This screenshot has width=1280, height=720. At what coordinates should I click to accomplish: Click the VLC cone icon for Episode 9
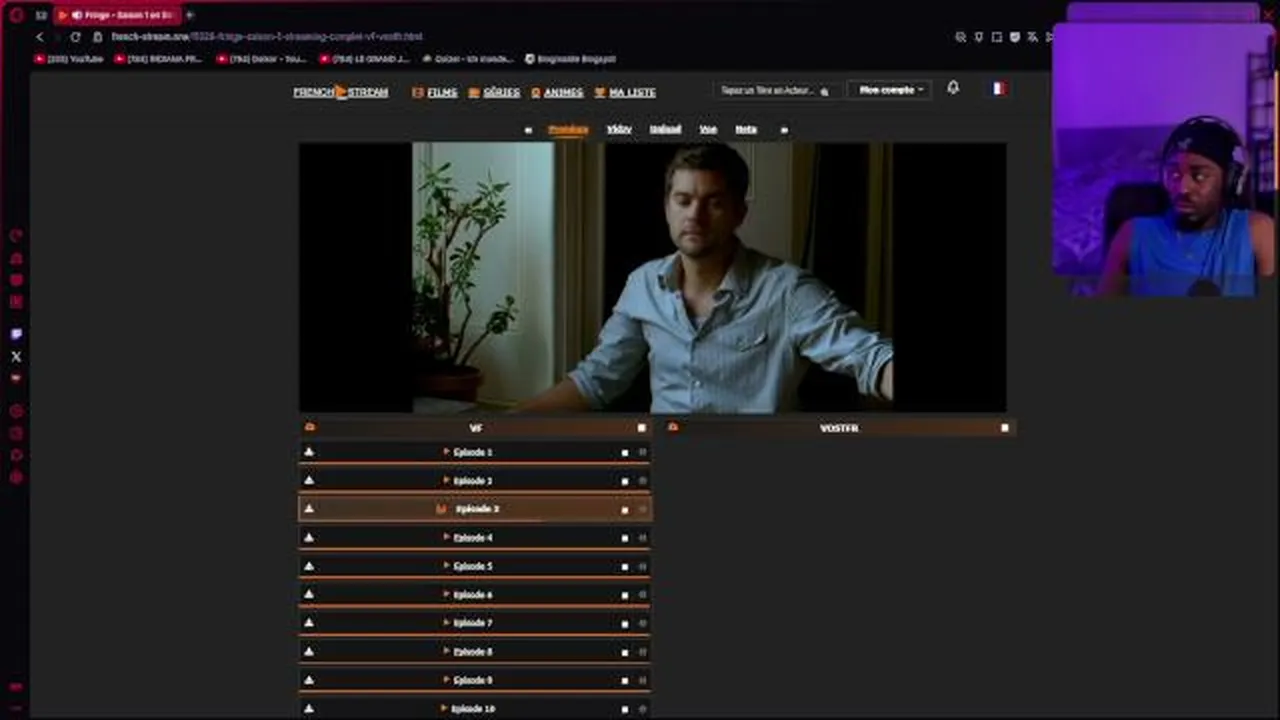309,679
